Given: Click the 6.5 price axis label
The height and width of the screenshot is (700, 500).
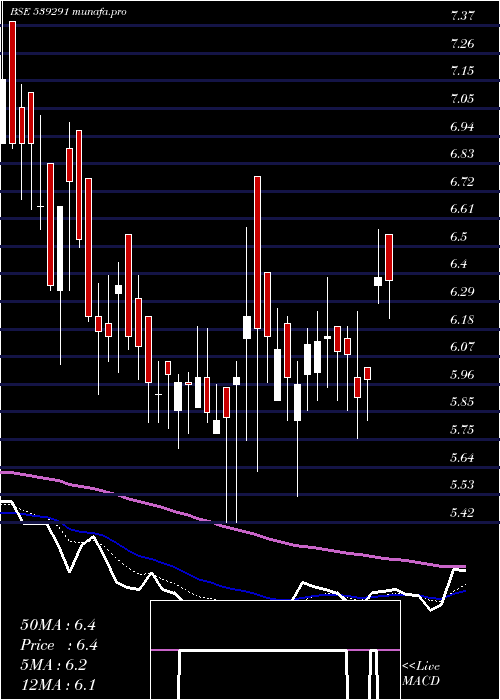Looking at the screenshot, I should tap(459, 236).
